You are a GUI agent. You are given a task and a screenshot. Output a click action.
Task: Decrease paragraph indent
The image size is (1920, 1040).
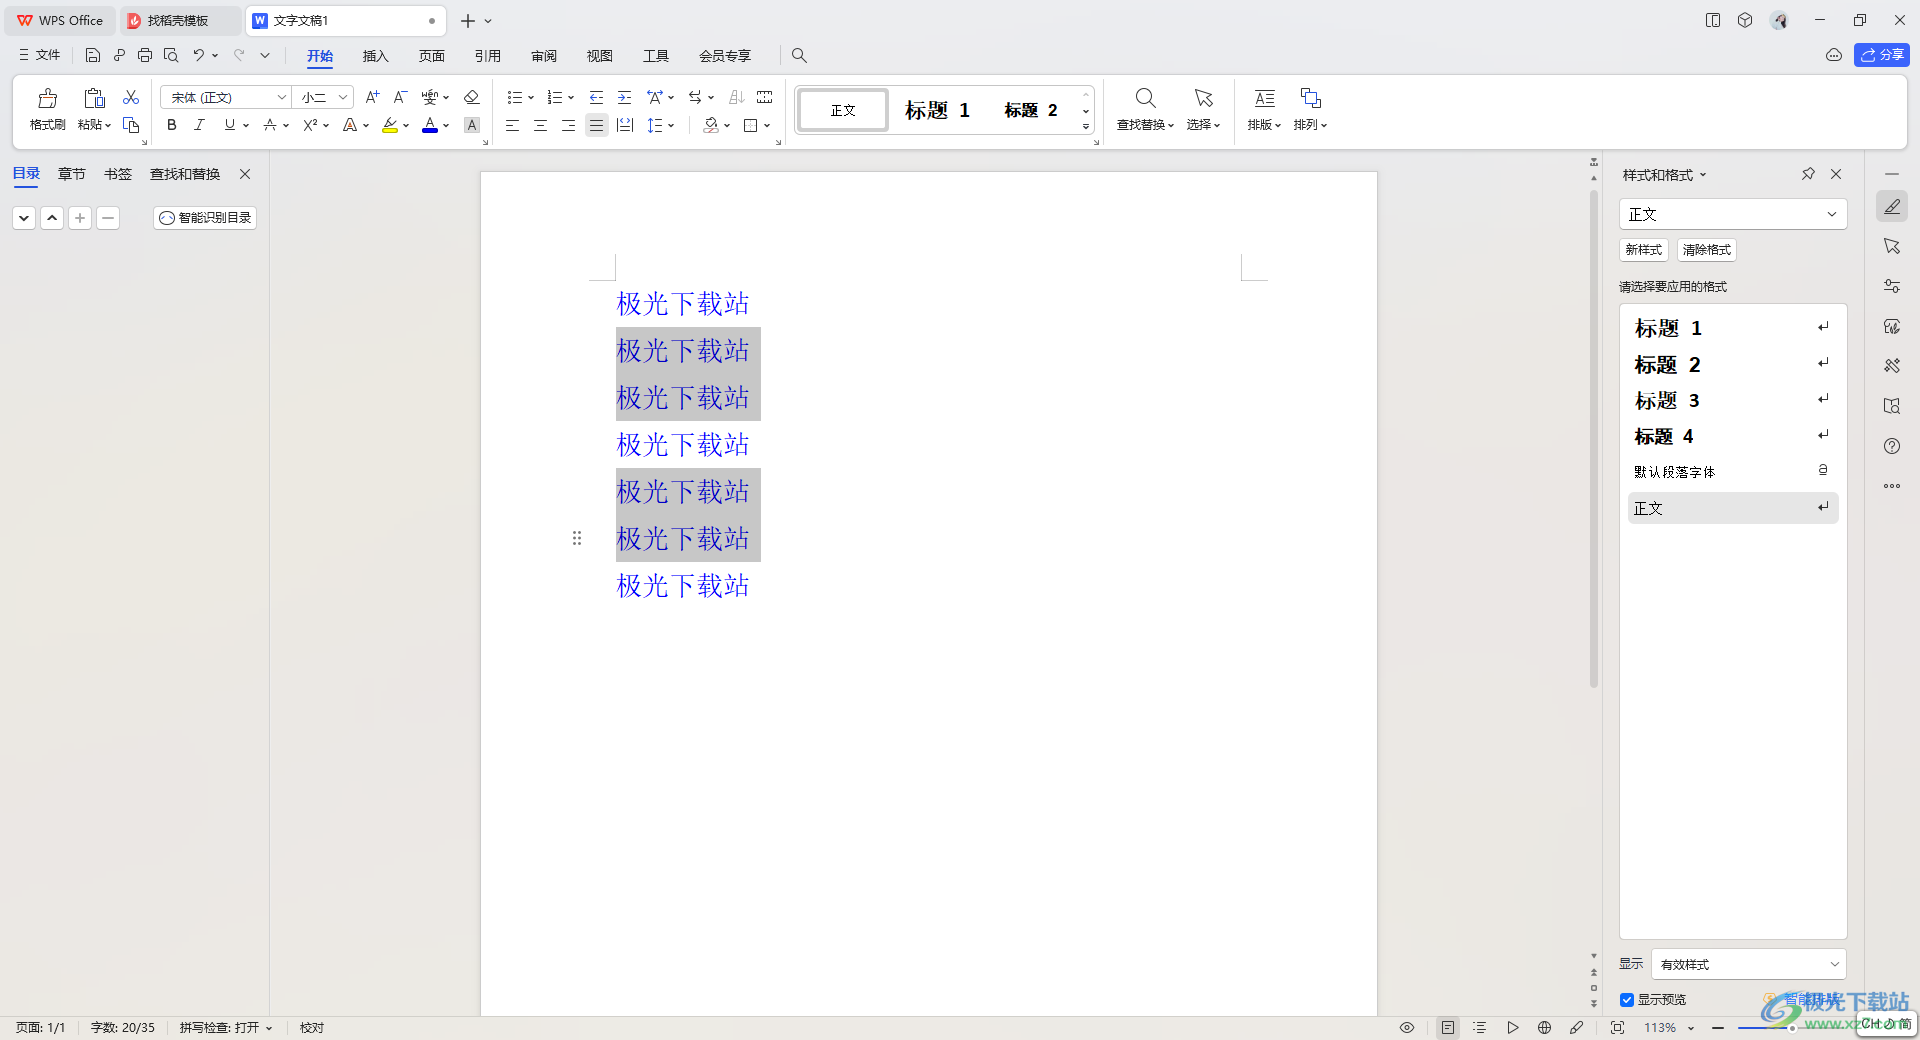point(597,97)
